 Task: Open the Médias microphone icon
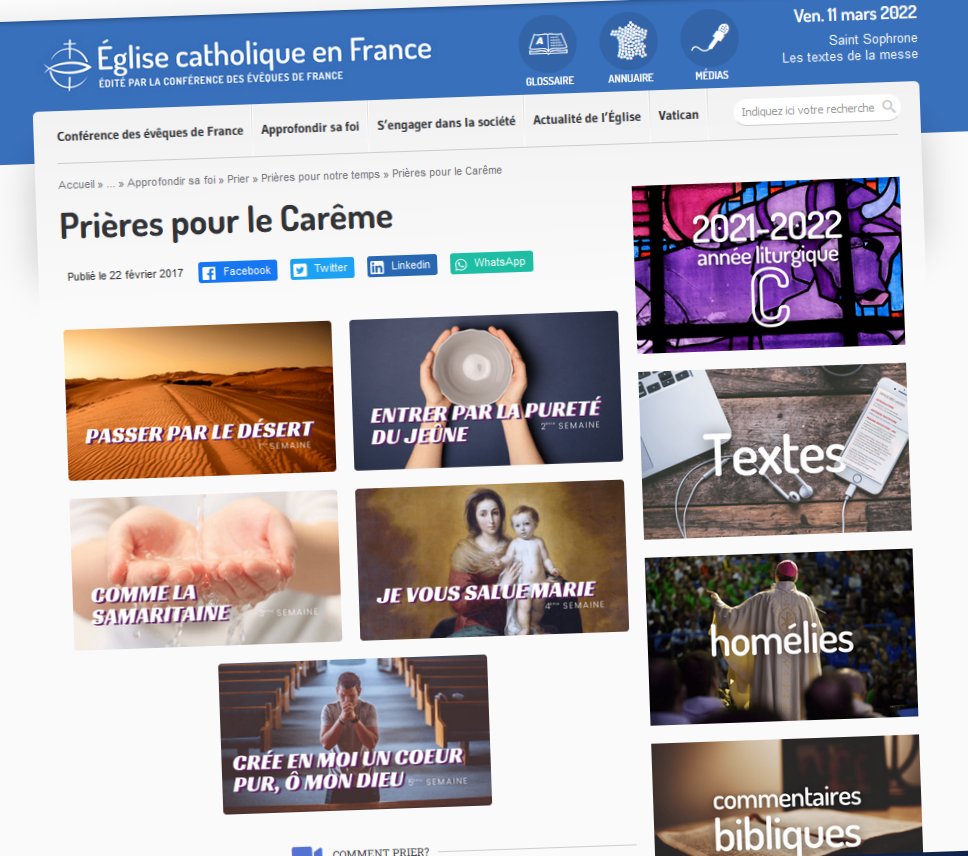(709, 38)
